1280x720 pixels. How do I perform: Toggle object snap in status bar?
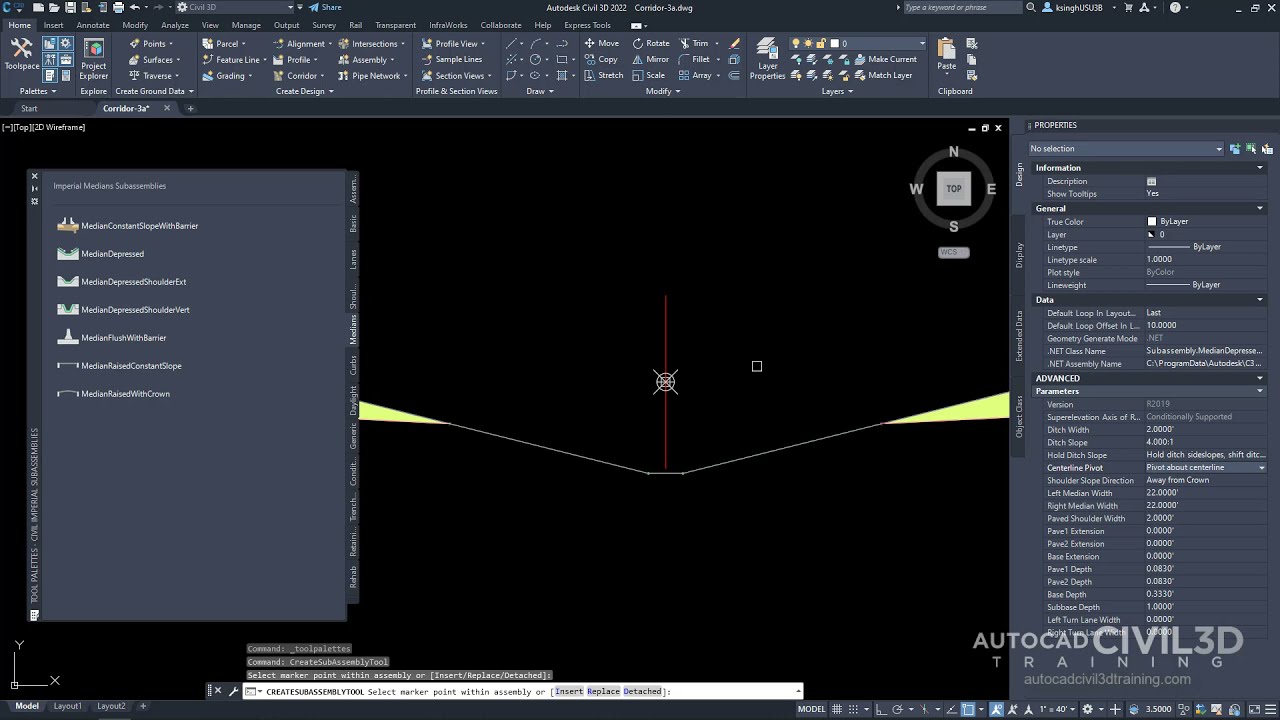[969, 709]
